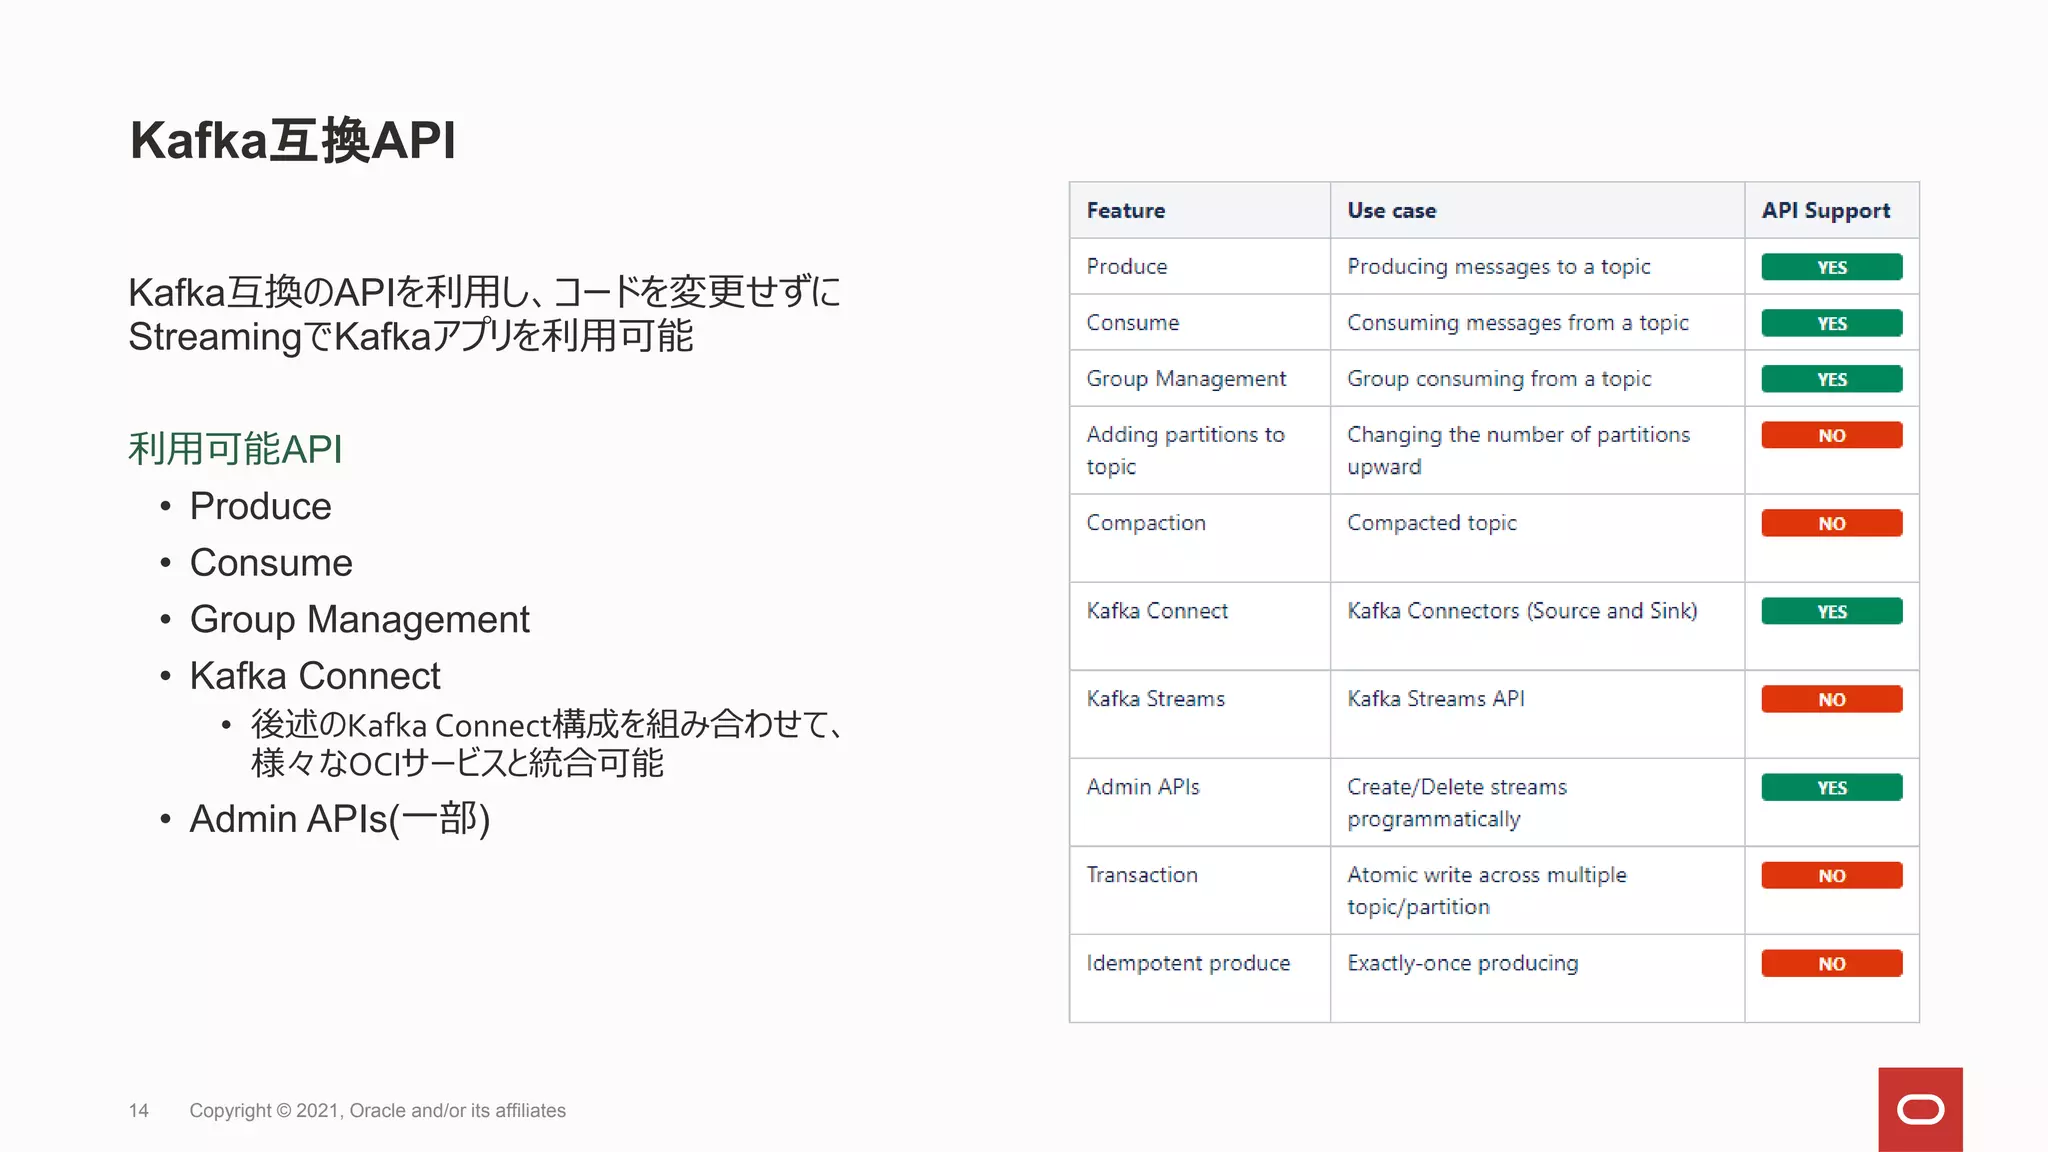Click the sub-bullet starting '後述のKafka Connect構成'
The image size is (2048, 1152).
pos(547,743)
